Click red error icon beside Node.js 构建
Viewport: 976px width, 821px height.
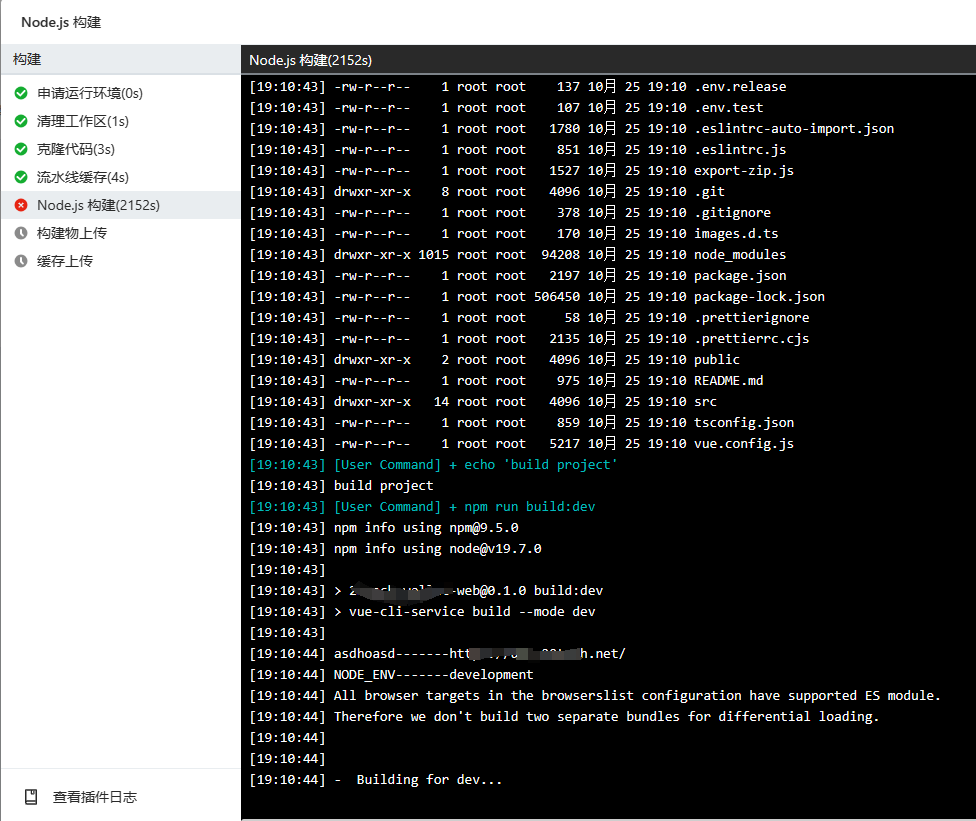(21, 205)
